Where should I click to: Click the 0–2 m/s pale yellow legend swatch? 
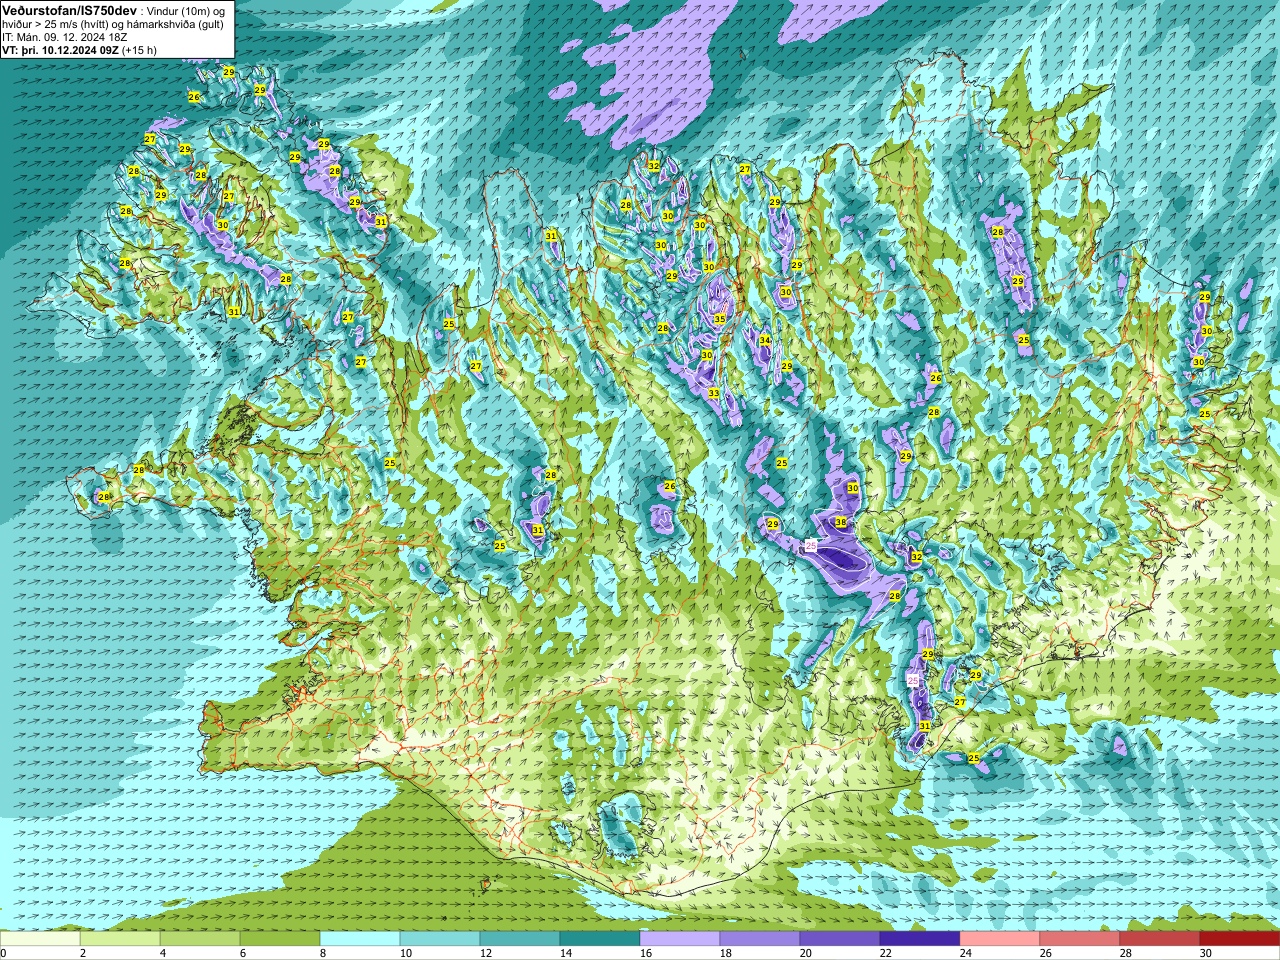(x=40, y=939)
